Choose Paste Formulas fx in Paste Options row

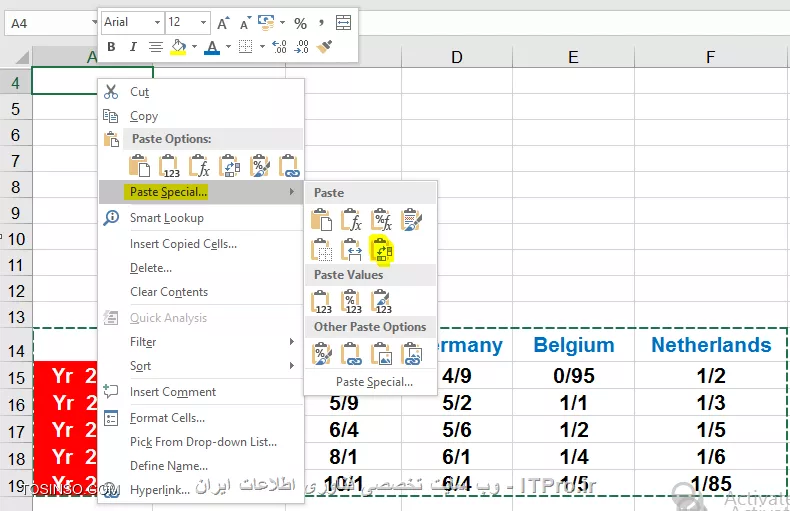(x=200, y=166)
